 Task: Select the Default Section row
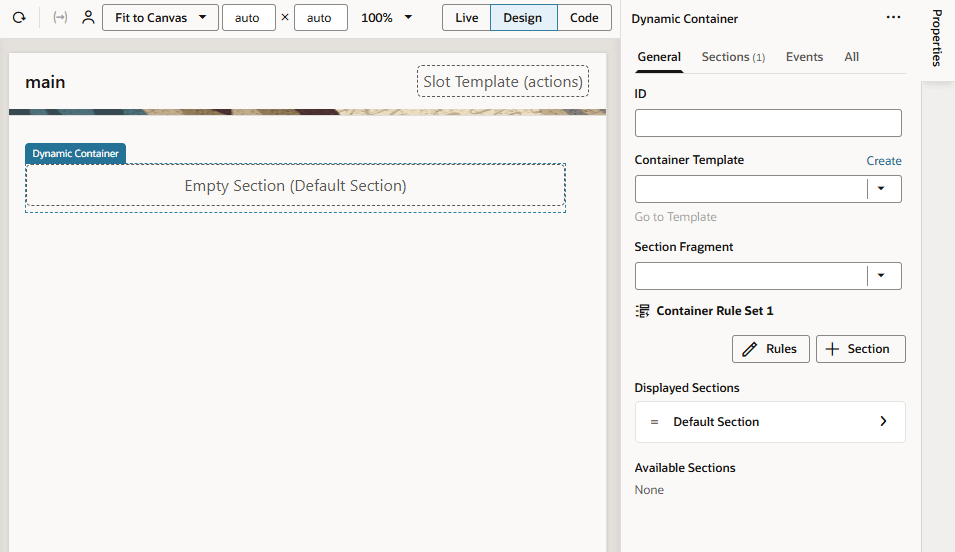770,422
